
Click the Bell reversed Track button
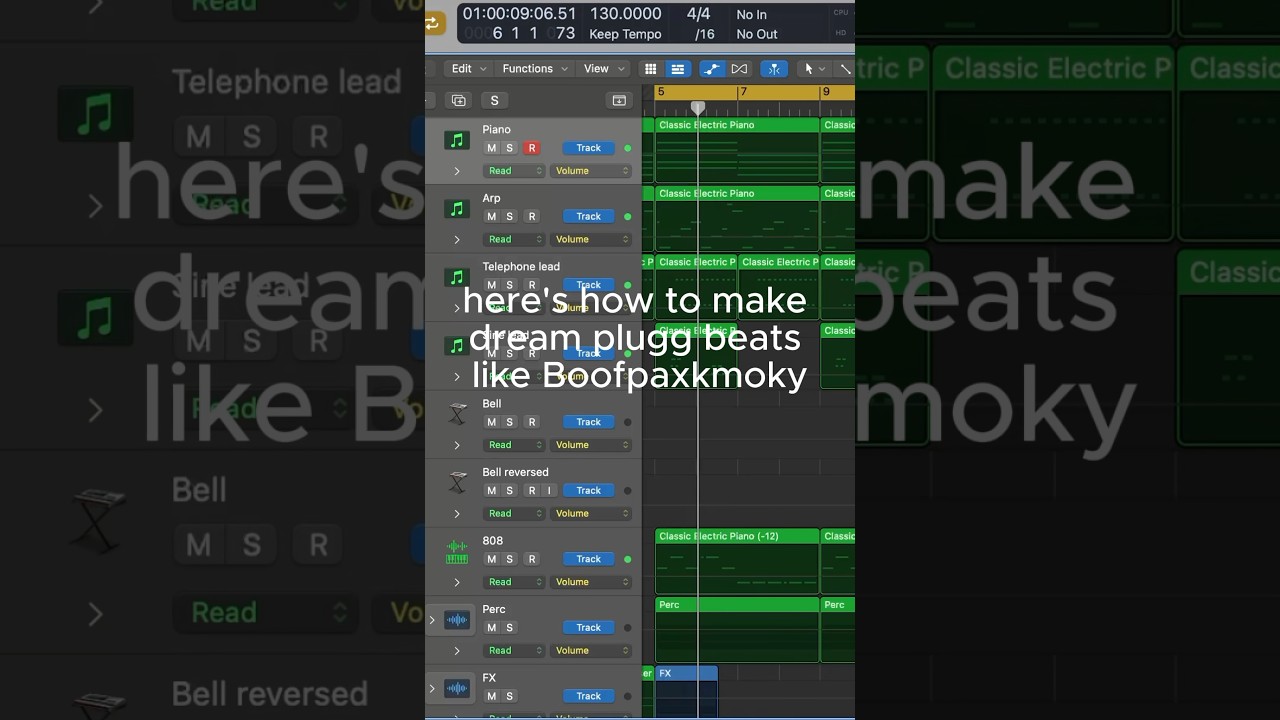click(589, 490)
